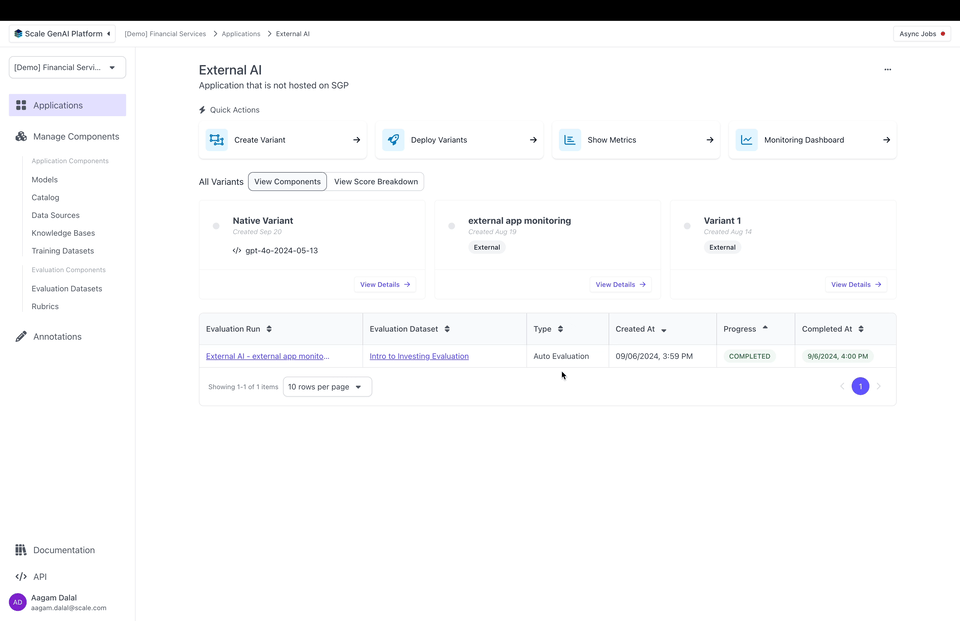Open Training Datasets in sidebar

pos(62,250)
